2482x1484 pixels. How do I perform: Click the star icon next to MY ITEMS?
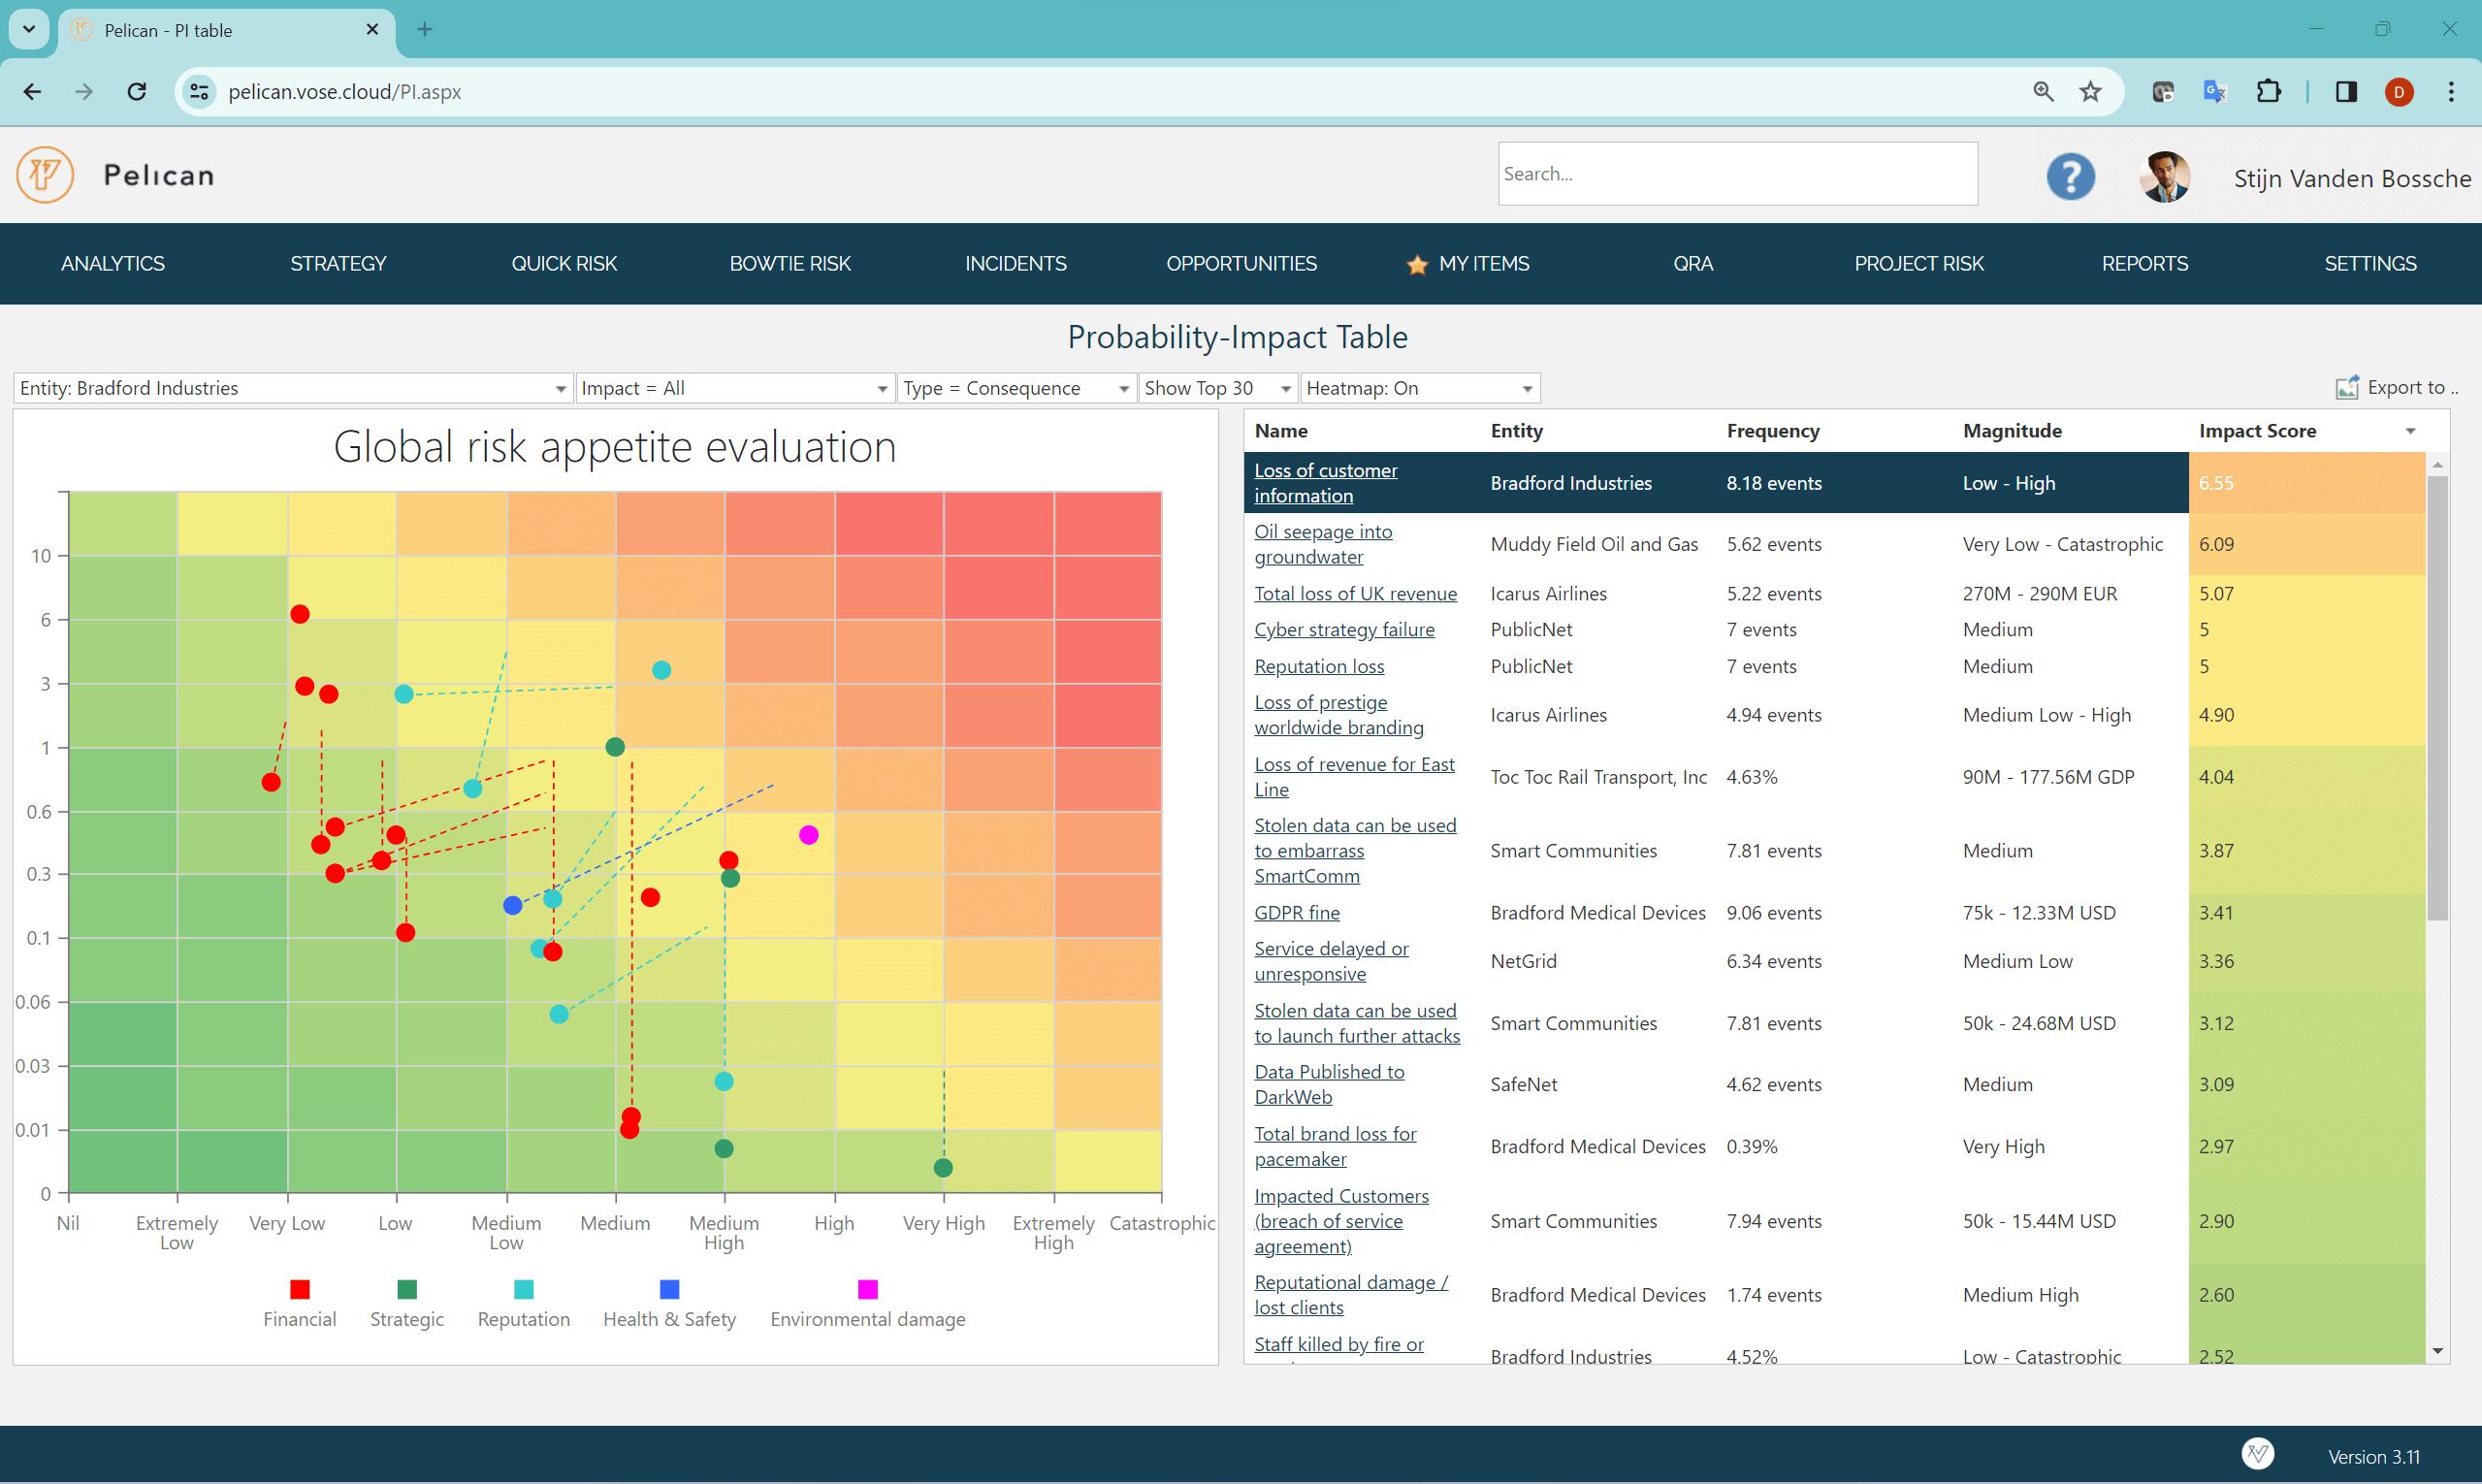click(1417, 265)
